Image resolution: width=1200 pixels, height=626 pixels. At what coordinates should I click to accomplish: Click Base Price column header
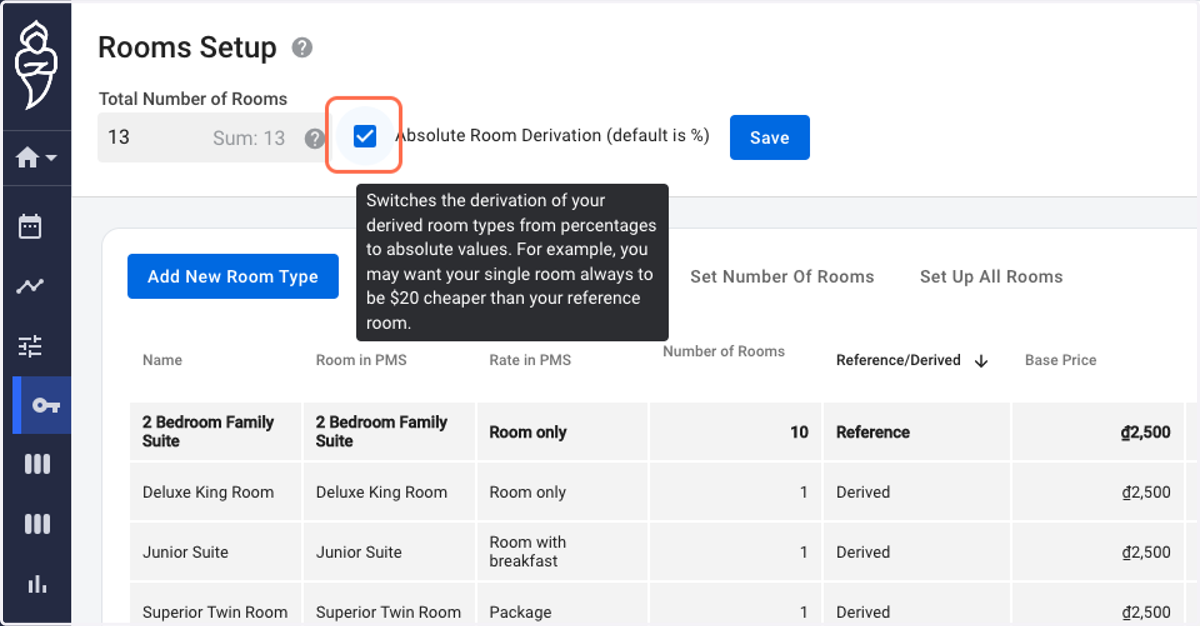coord(1061,360)
